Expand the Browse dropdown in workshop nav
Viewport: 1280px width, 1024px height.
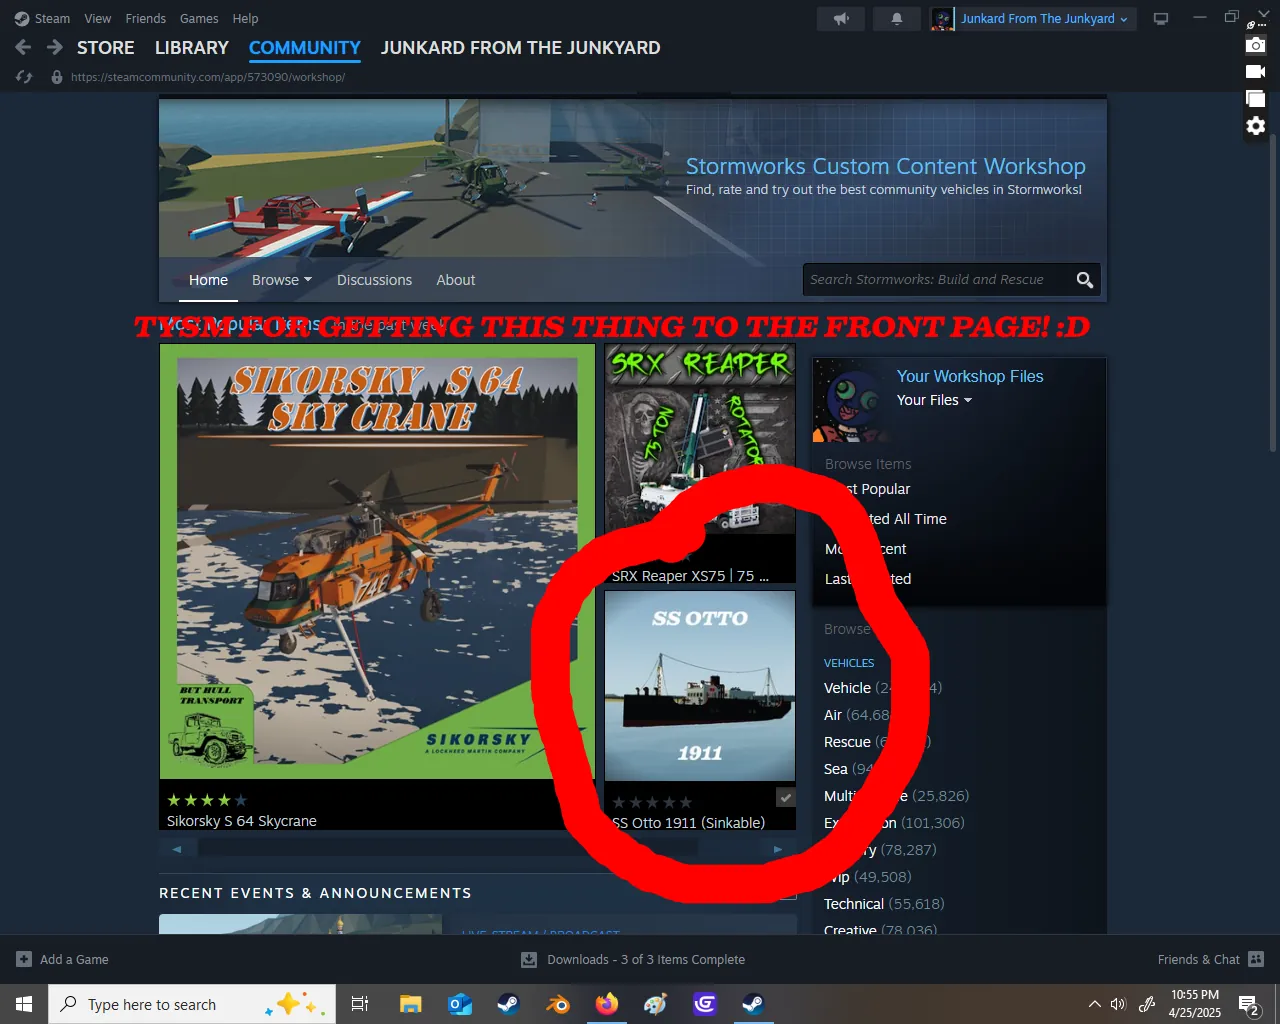[282, 280]
